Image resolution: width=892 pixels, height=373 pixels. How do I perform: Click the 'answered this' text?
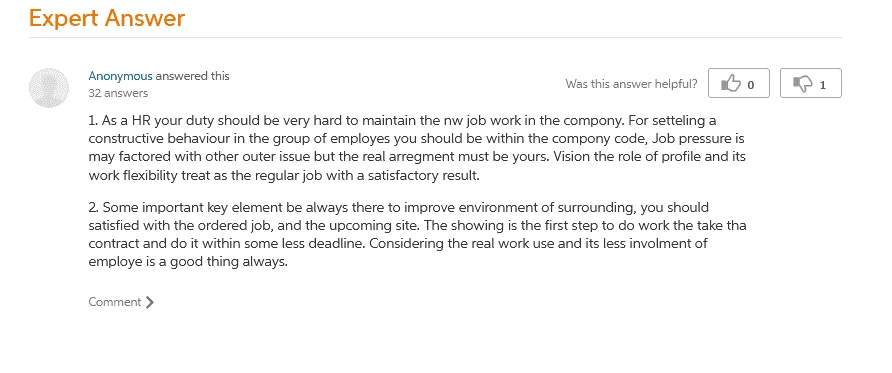pyautogui.click(x=192, y=76)
